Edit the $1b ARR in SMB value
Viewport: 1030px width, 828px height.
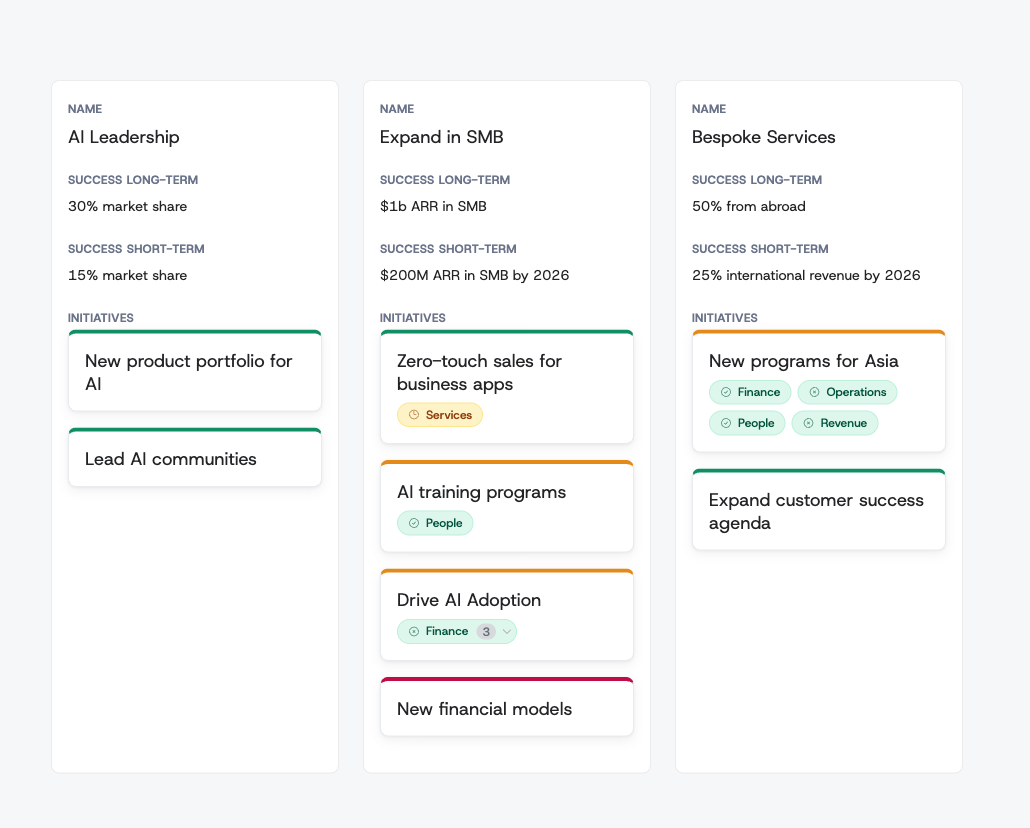(434, 206)
